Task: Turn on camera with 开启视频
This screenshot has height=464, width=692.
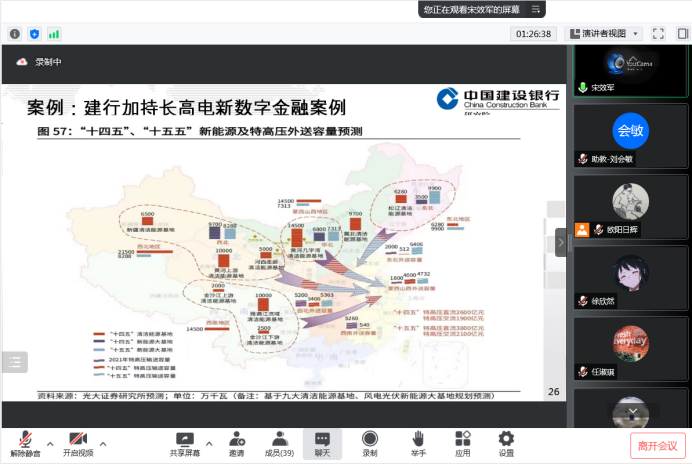Action: 78,444
